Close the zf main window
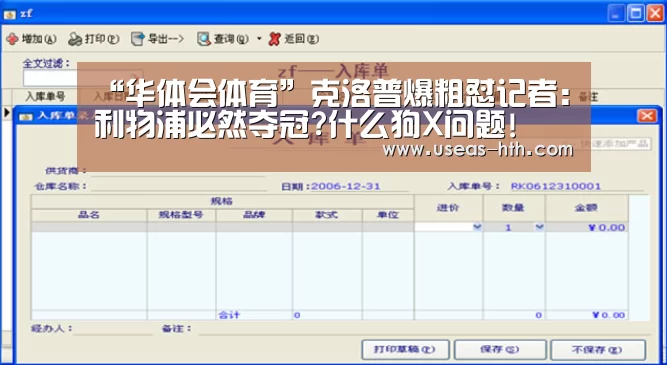Viewport: 667px width, 365px height. coord(656,14)
